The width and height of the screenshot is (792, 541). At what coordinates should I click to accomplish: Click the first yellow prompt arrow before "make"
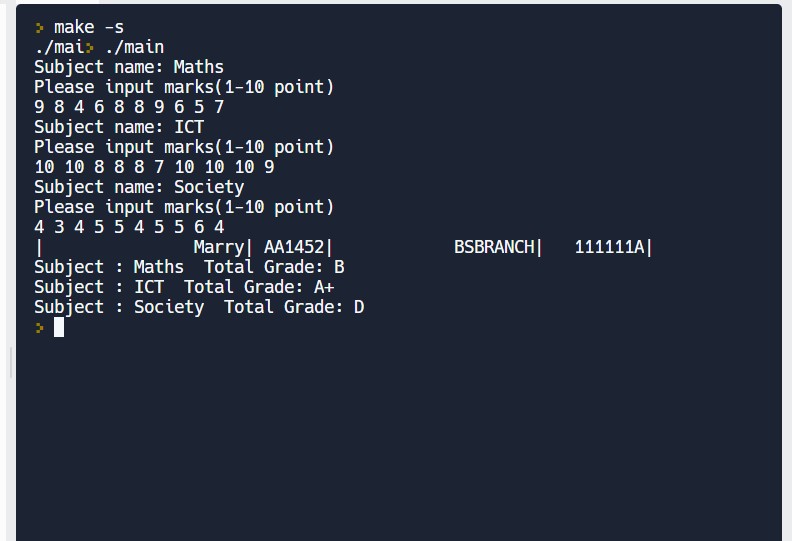(x=40, y=27)
